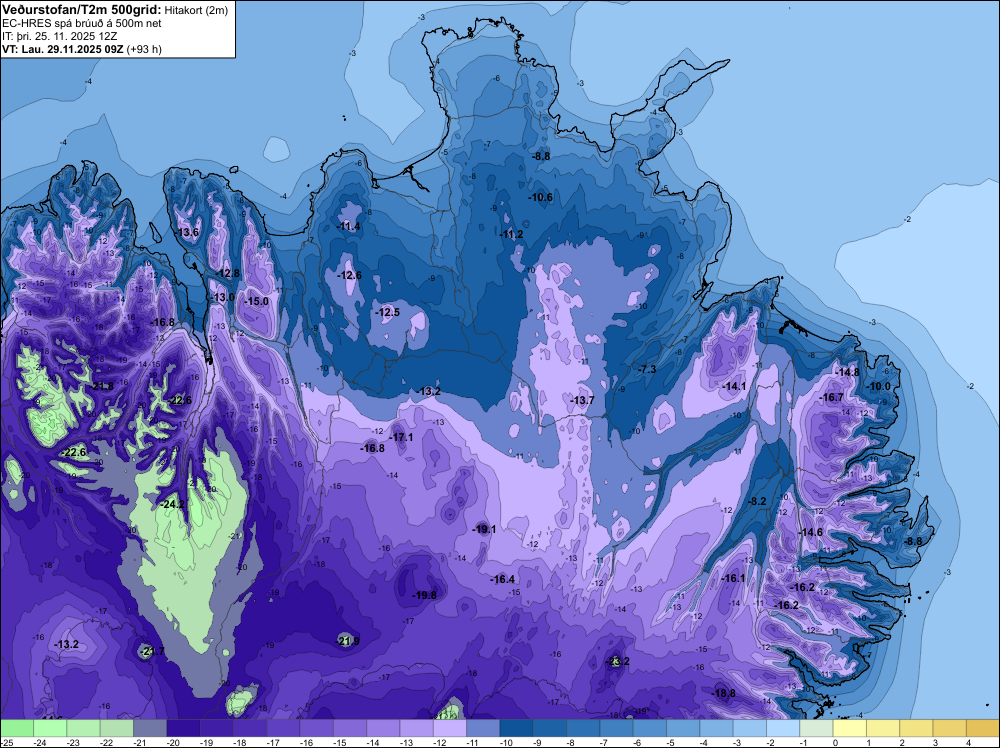This screenshot has width=1000, height=748.
Task: Click the -23.2 temperature value
Action: pyautogui.click(x=617, y=661)
